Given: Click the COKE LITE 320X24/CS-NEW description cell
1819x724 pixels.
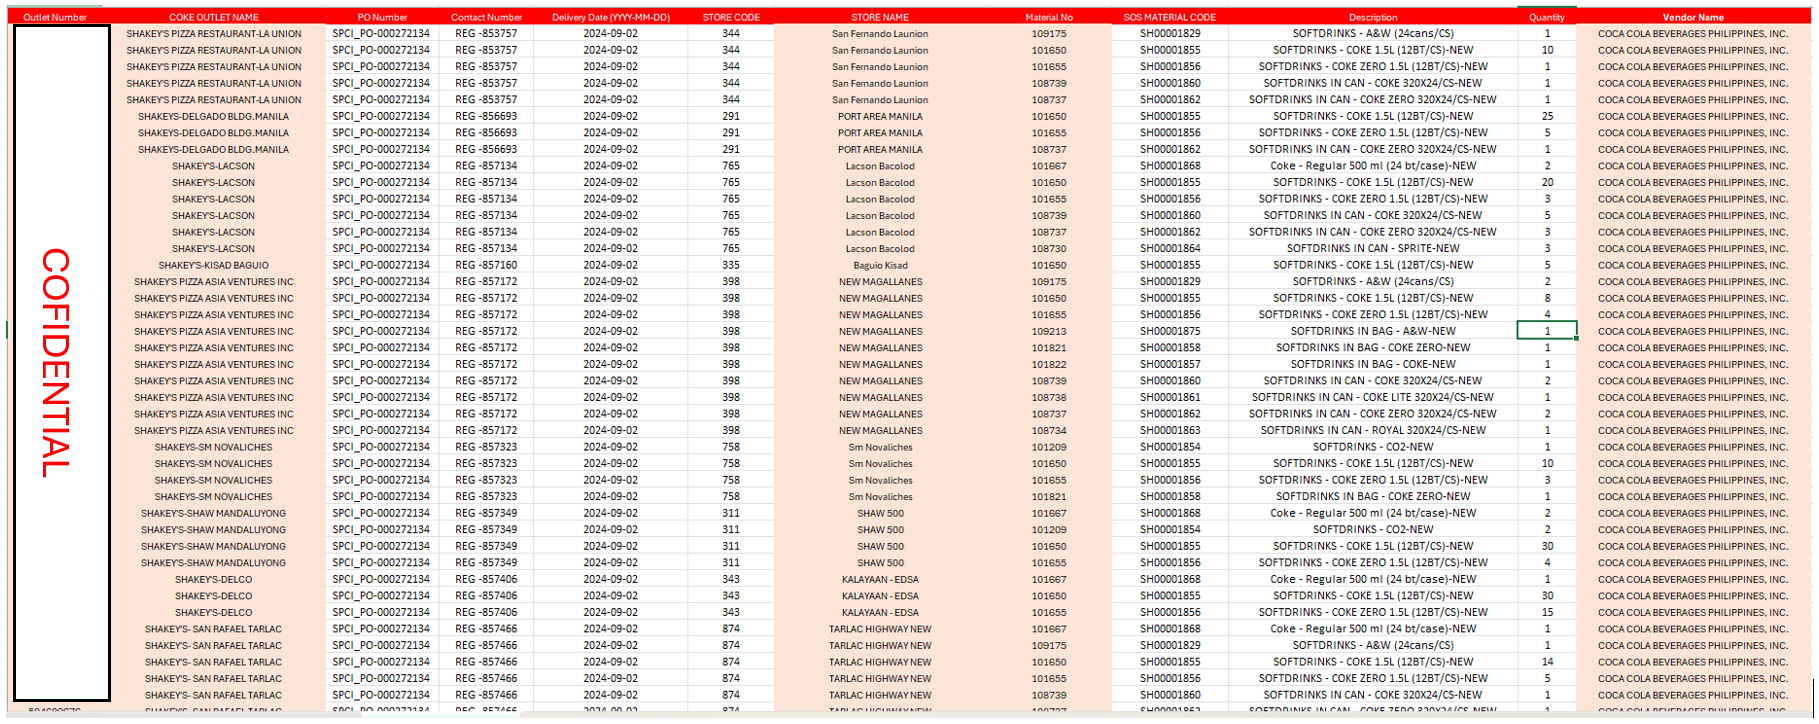Looking at the screenshot, I should coord(1373,397).
